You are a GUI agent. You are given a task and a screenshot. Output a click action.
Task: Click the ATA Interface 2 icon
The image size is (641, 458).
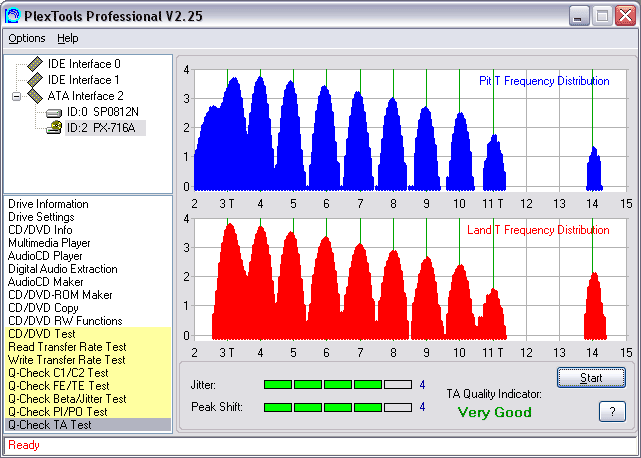pos(35,96)
